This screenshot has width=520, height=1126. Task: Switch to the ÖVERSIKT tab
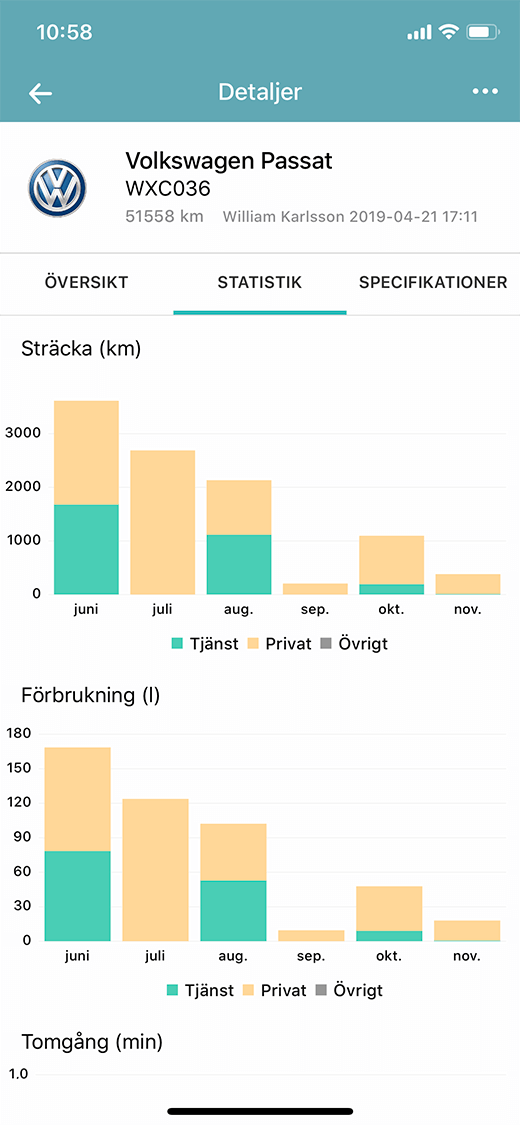click(x=86, y=282)
